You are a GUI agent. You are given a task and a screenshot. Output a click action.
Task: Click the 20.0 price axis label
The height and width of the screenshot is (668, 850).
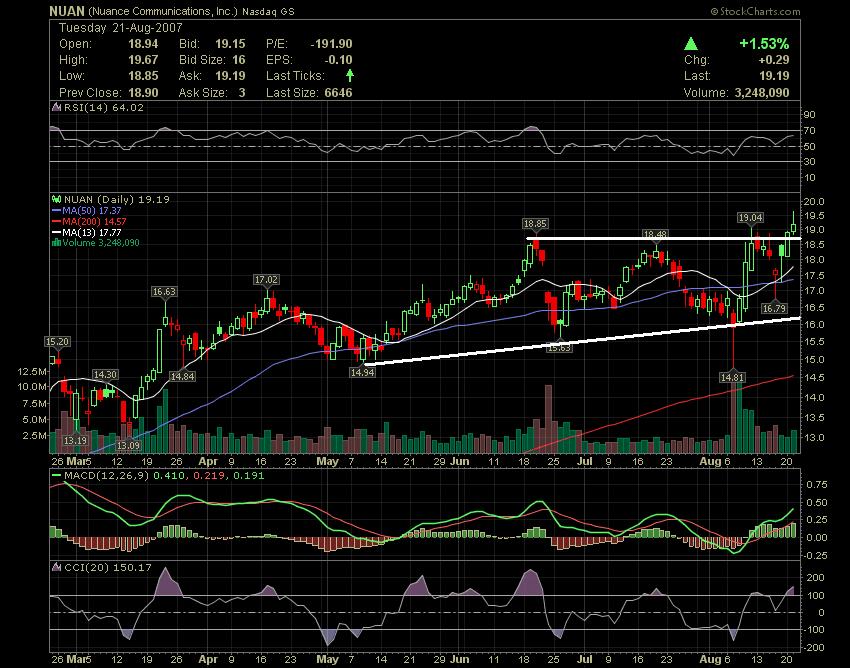tap(815, 202)
